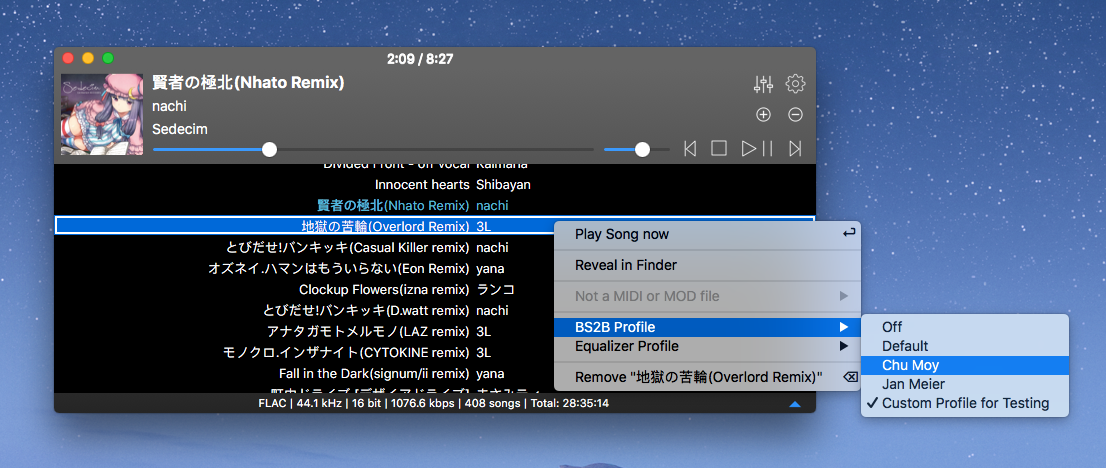The image size is (1106, 468).
Task: Click the Shibayan artist cell
Action: point(504,185)
